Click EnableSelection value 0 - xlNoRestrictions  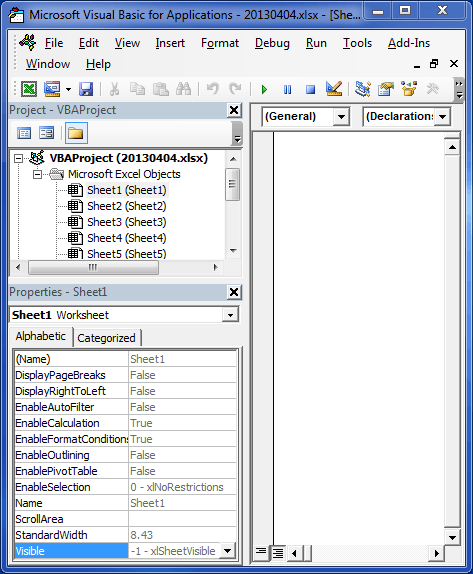pos(182,487)
